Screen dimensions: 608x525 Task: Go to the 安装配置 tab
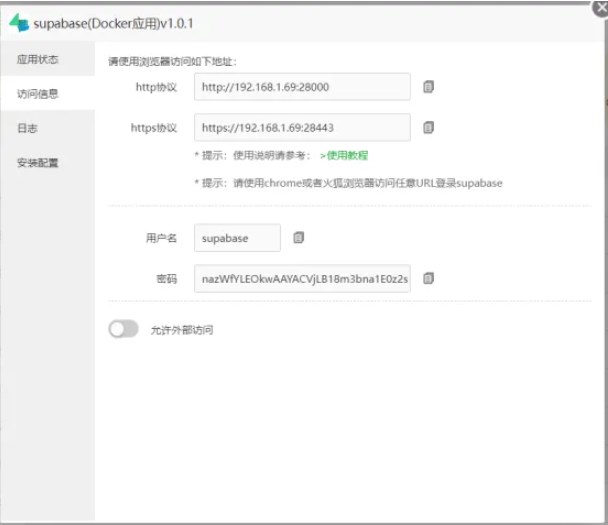click(48, 162)
